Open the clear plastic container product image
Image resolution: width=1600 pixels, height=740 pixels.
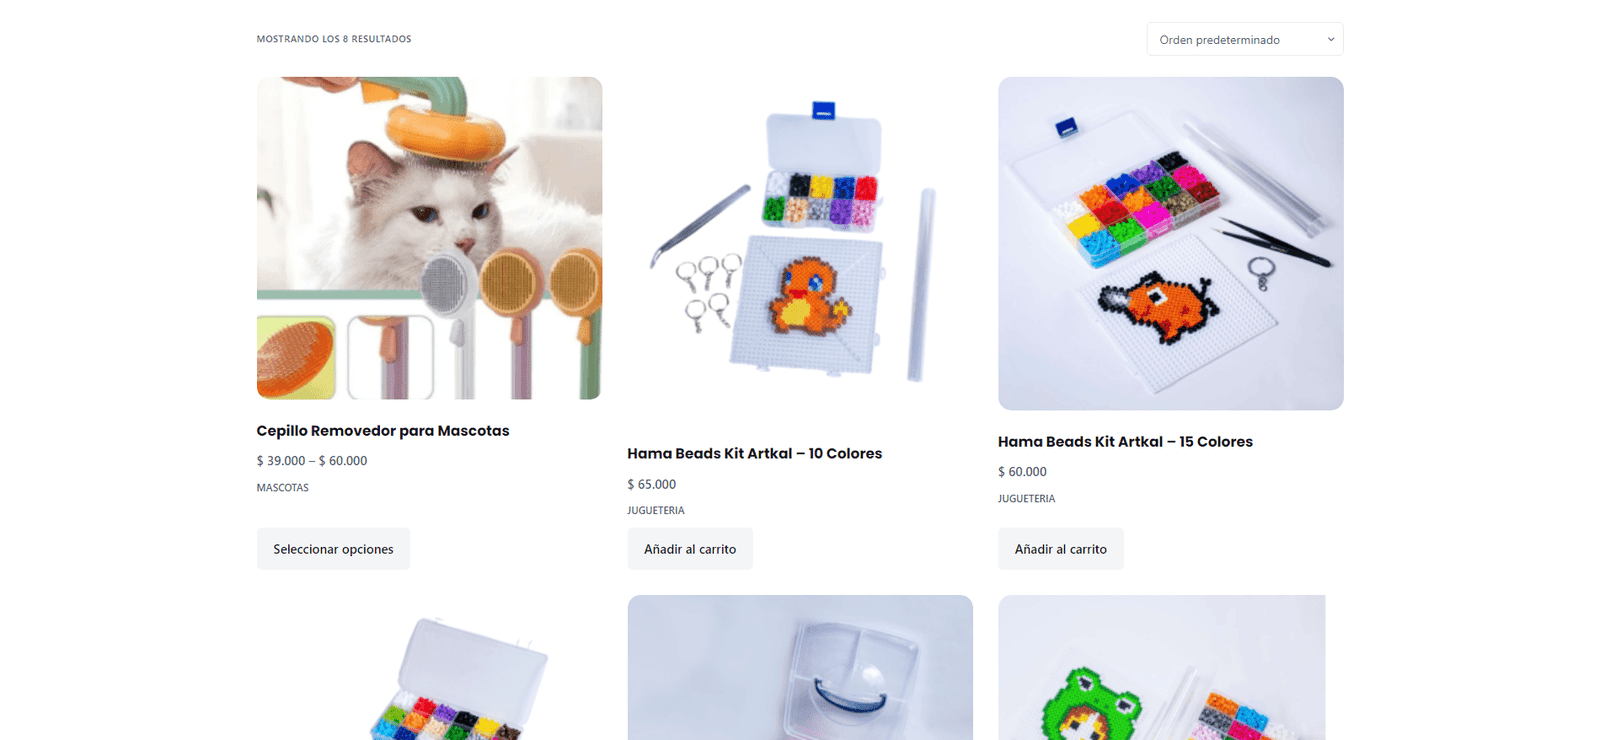[800, 668]
